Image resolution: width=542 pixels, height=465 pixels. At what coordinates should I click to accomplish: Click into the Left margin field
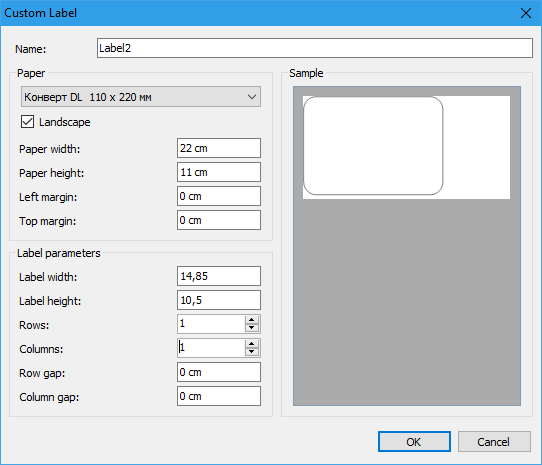pos(219,196)
